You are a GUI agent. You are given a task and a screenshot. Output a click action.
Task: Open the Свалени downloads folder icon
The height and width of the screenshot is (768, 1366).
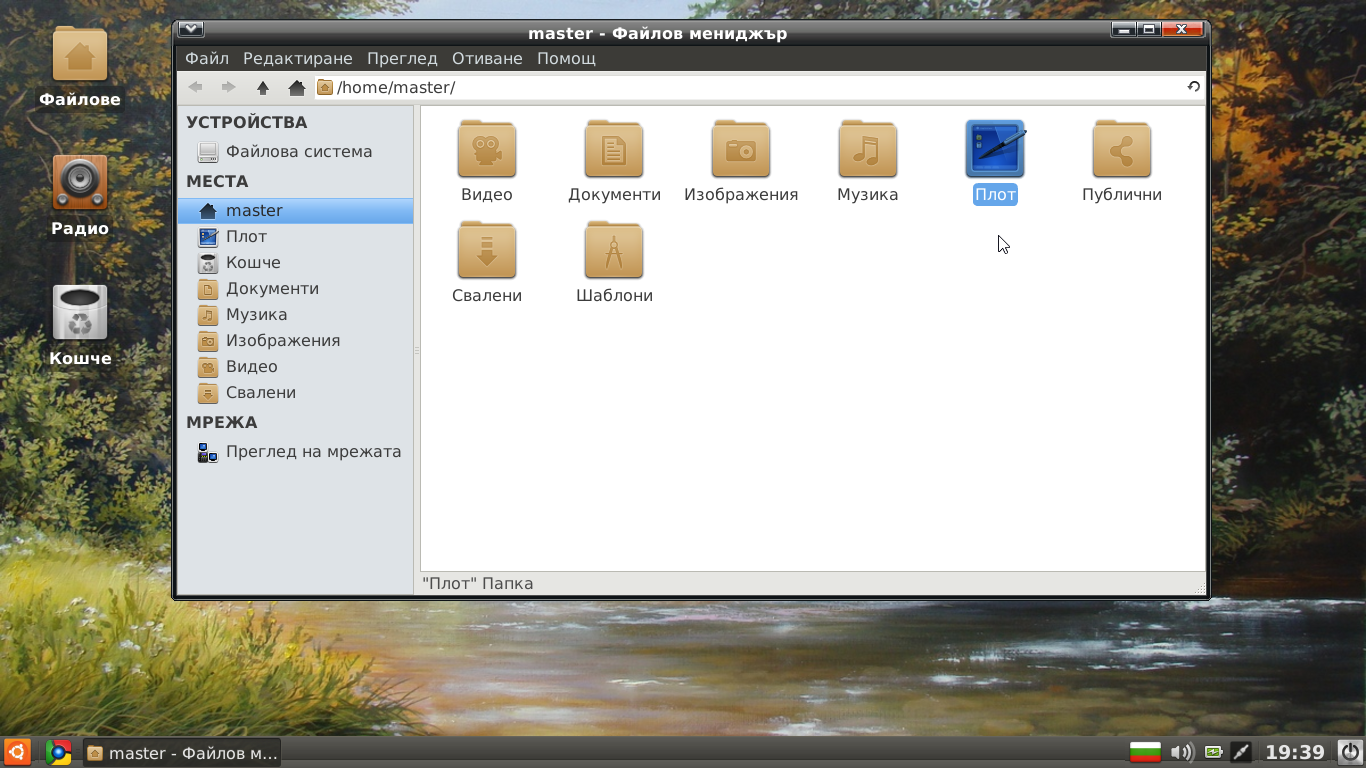click(487, 250)
